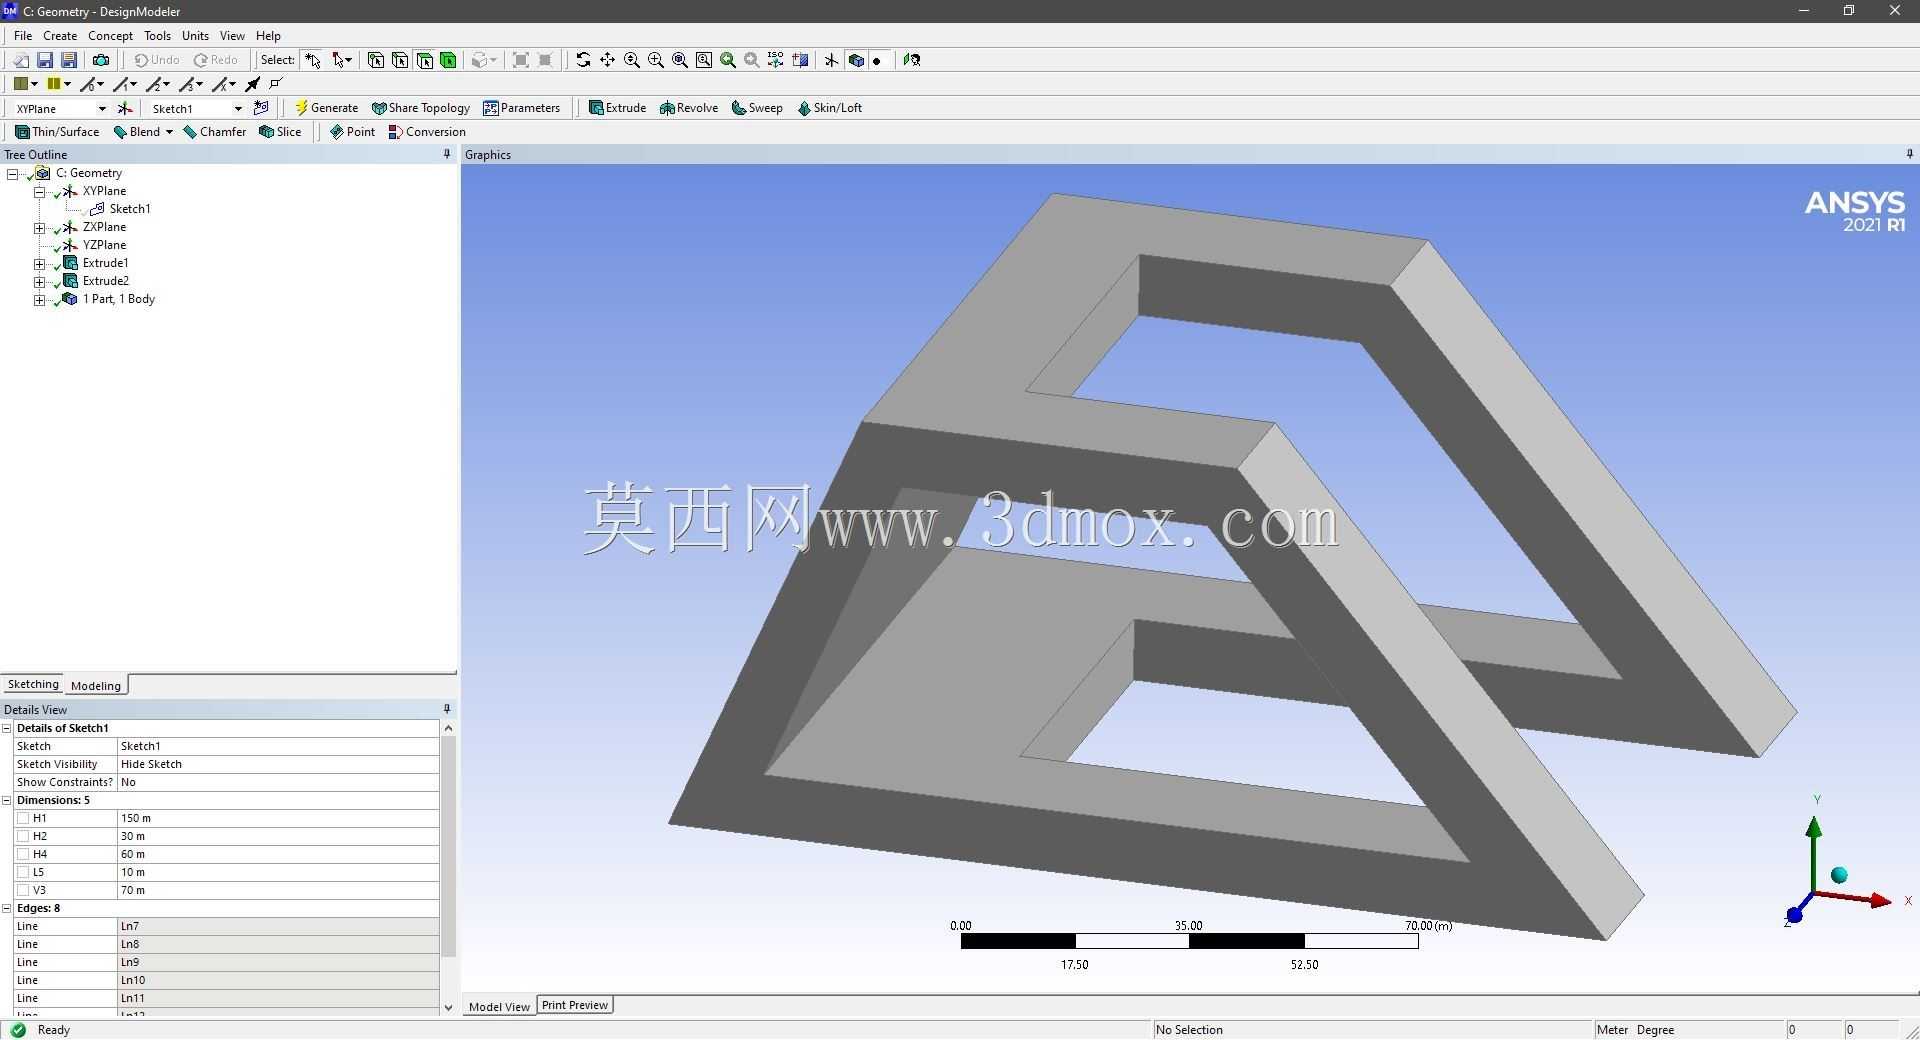The image size is (1920, 1040).
Task: Click the Details View scrollbar down arrow
Action: coord(448,1008)
